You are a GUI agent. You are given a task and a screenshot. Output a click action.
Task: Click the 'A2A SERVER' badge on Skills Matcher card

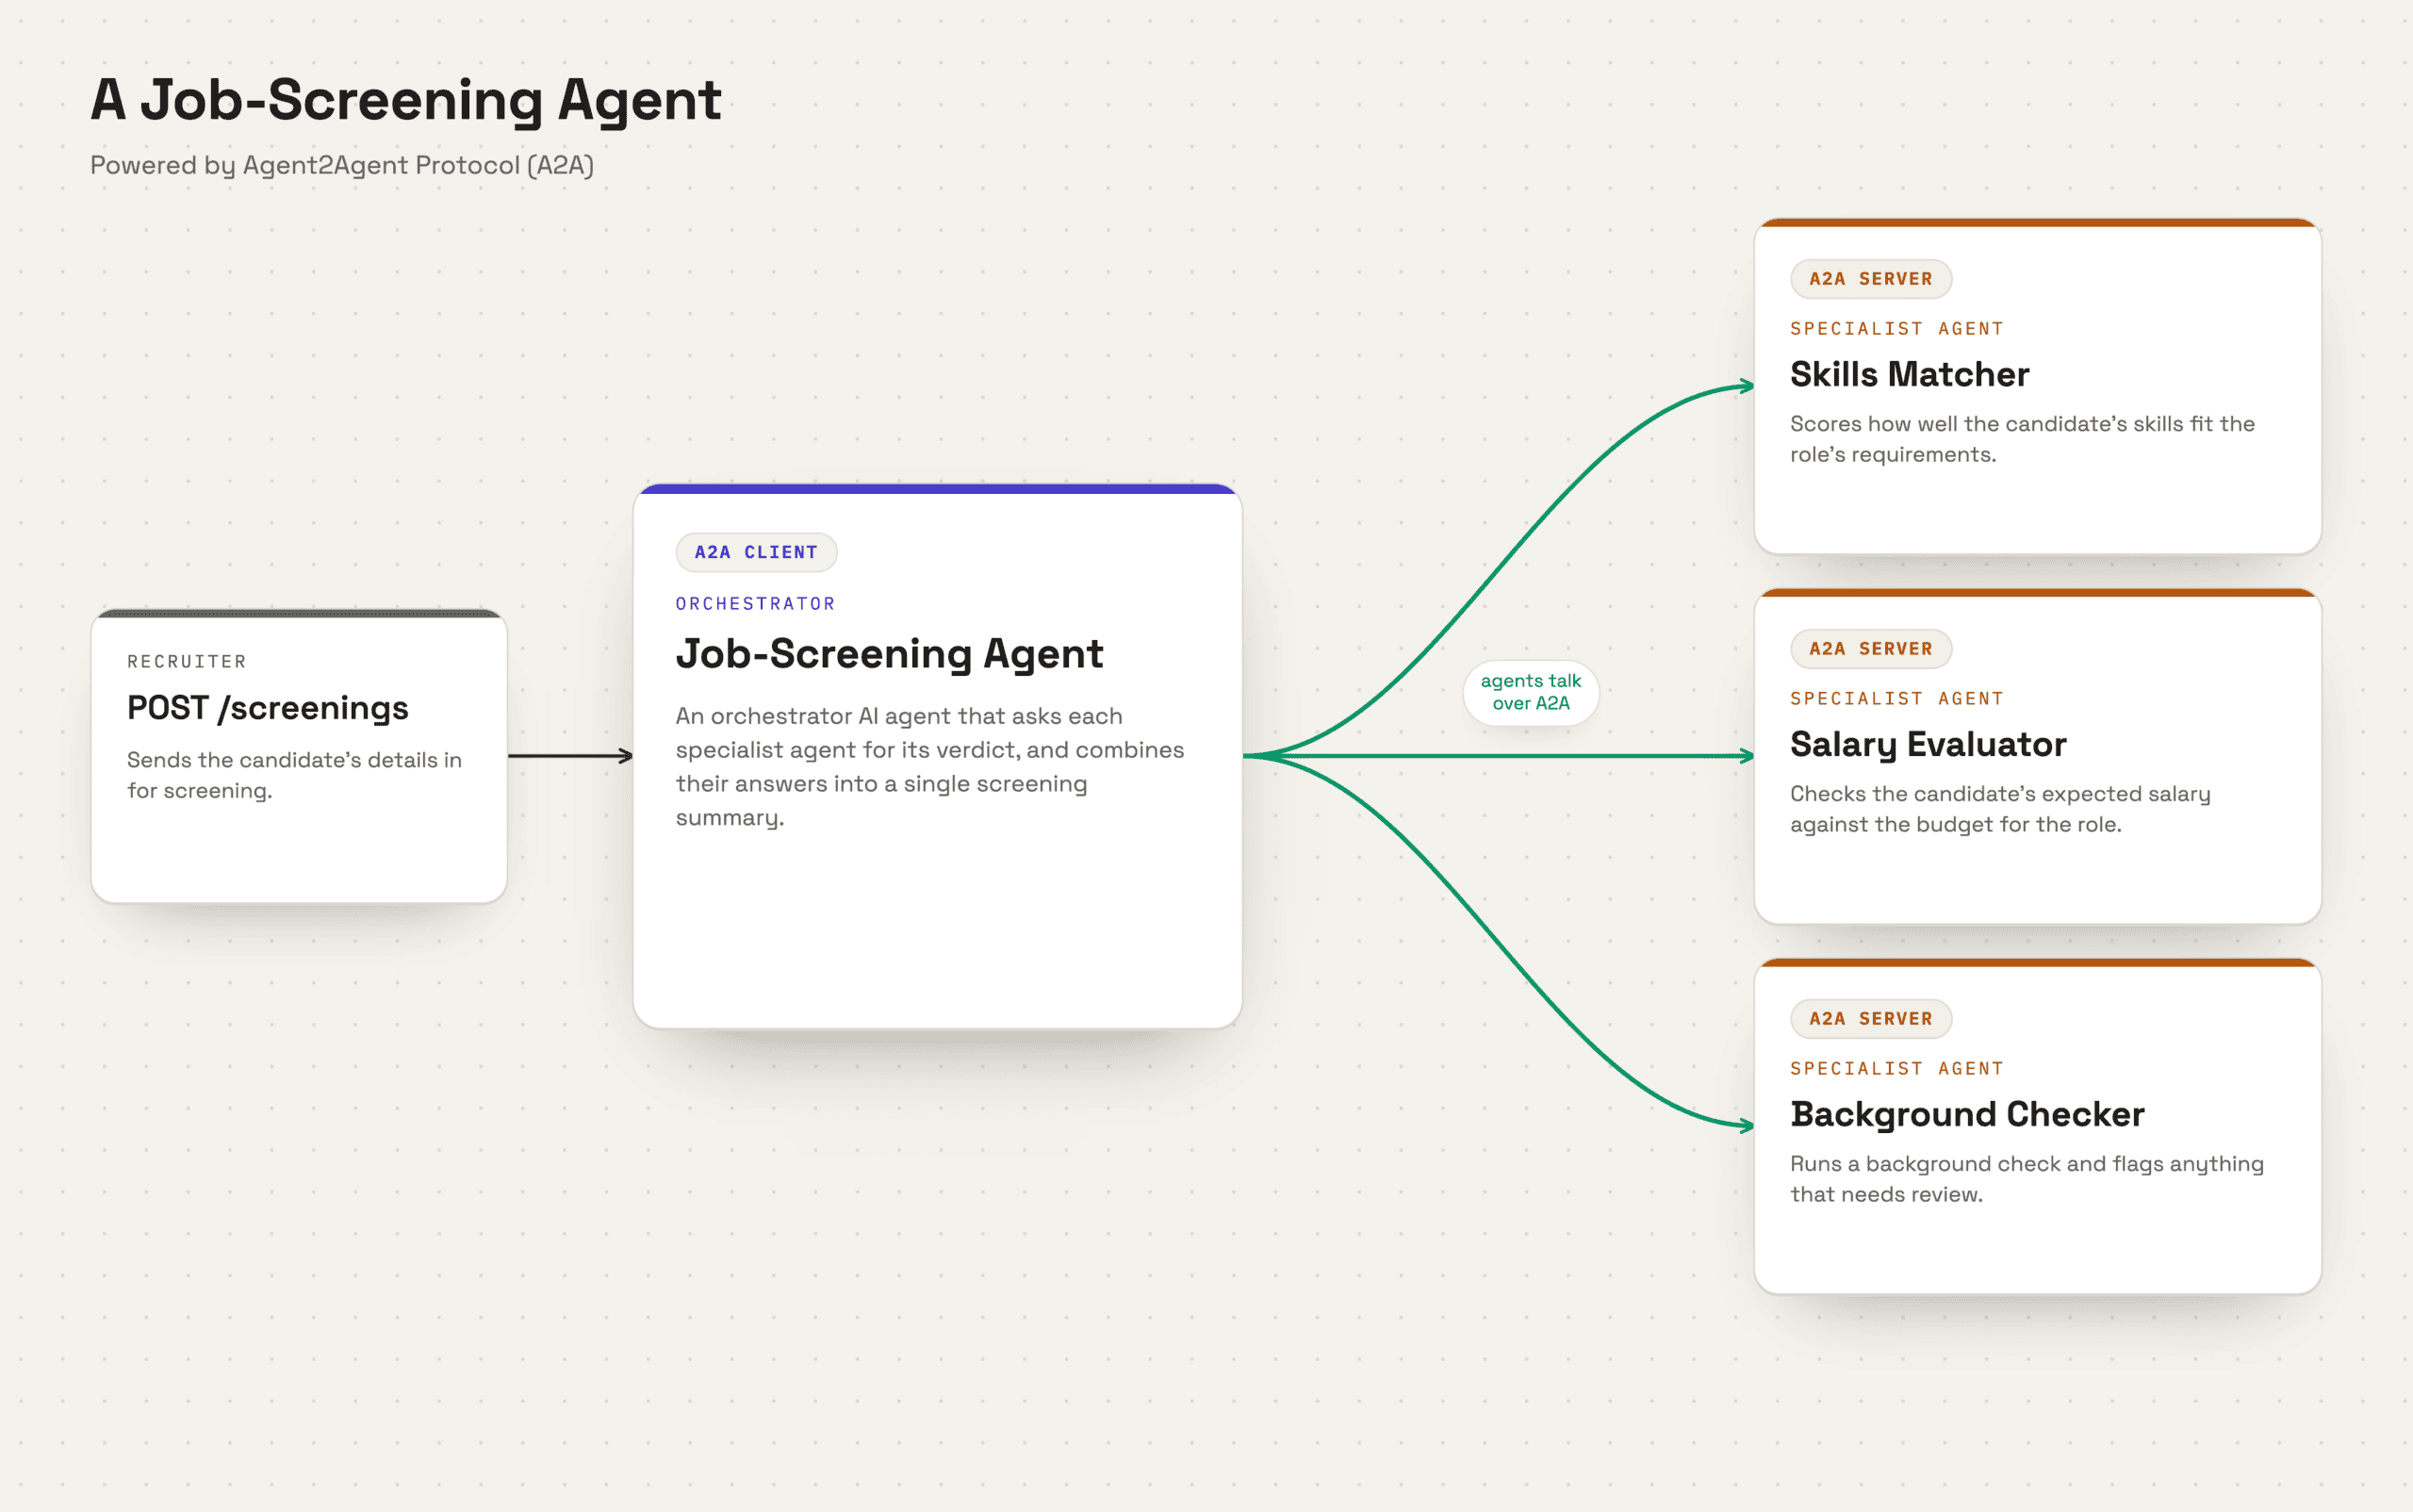pos(1871,279)
